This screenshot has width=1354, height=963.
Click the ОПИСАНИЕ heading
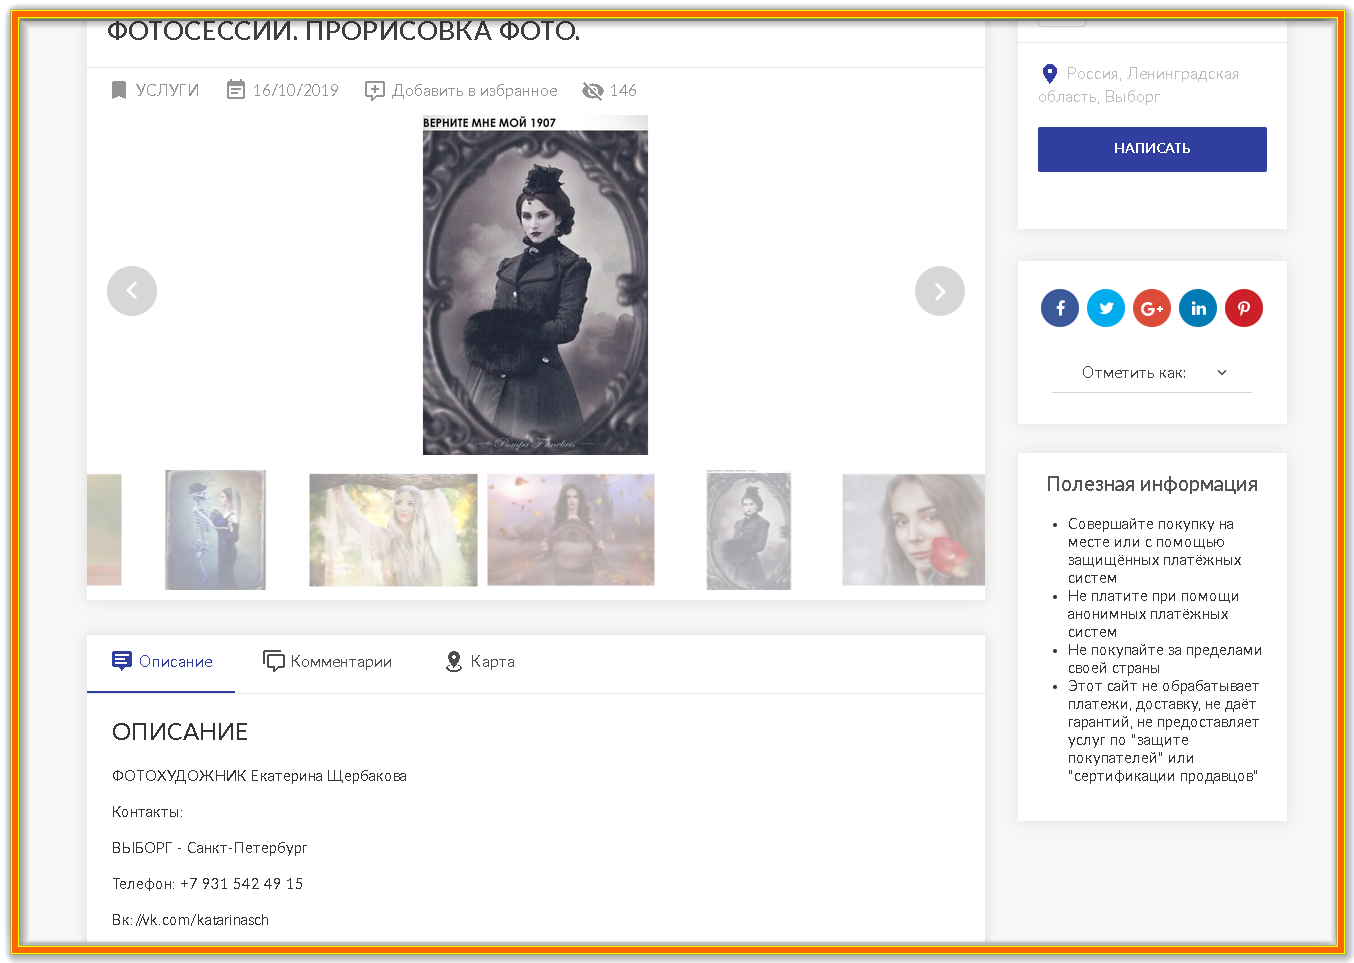point(180,732)
